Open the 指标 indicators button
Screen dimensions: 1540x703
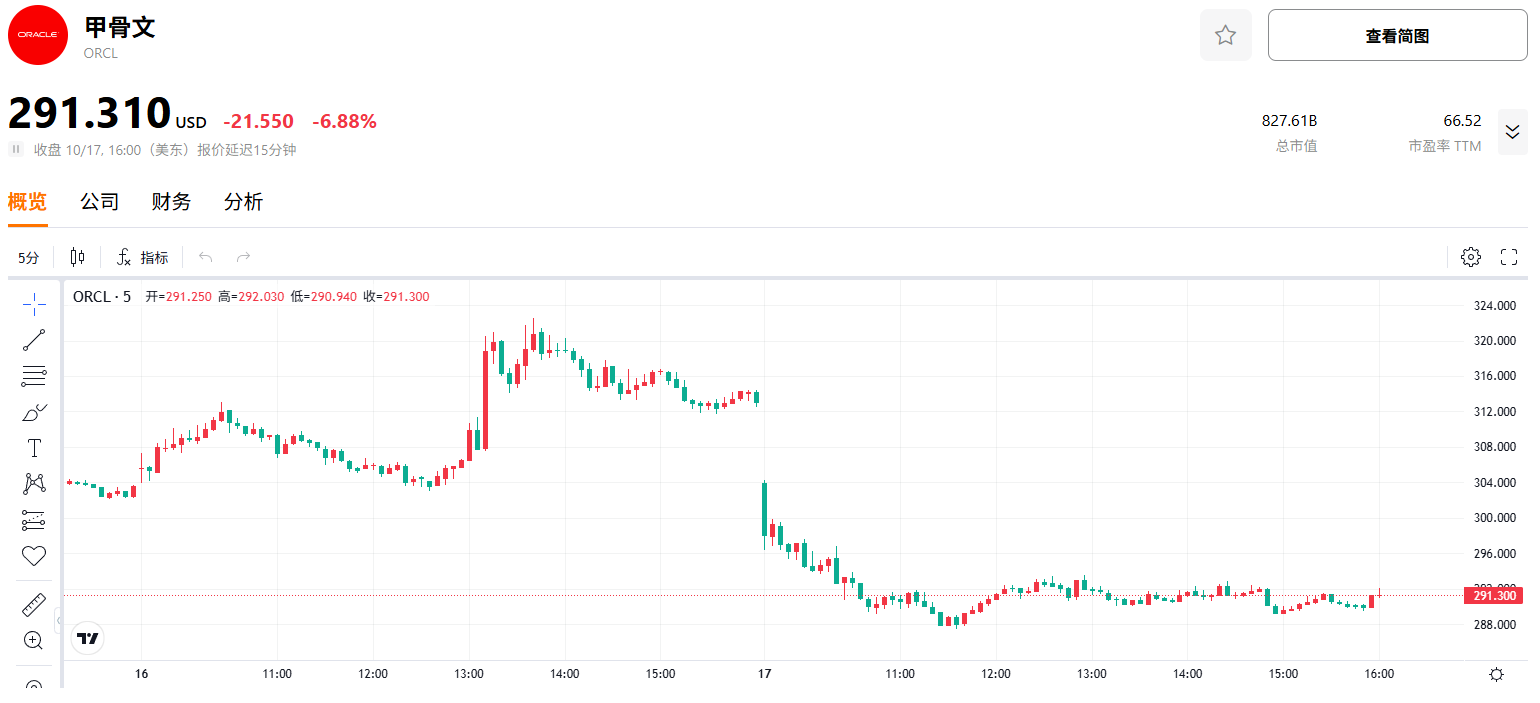tap(142, 258)
